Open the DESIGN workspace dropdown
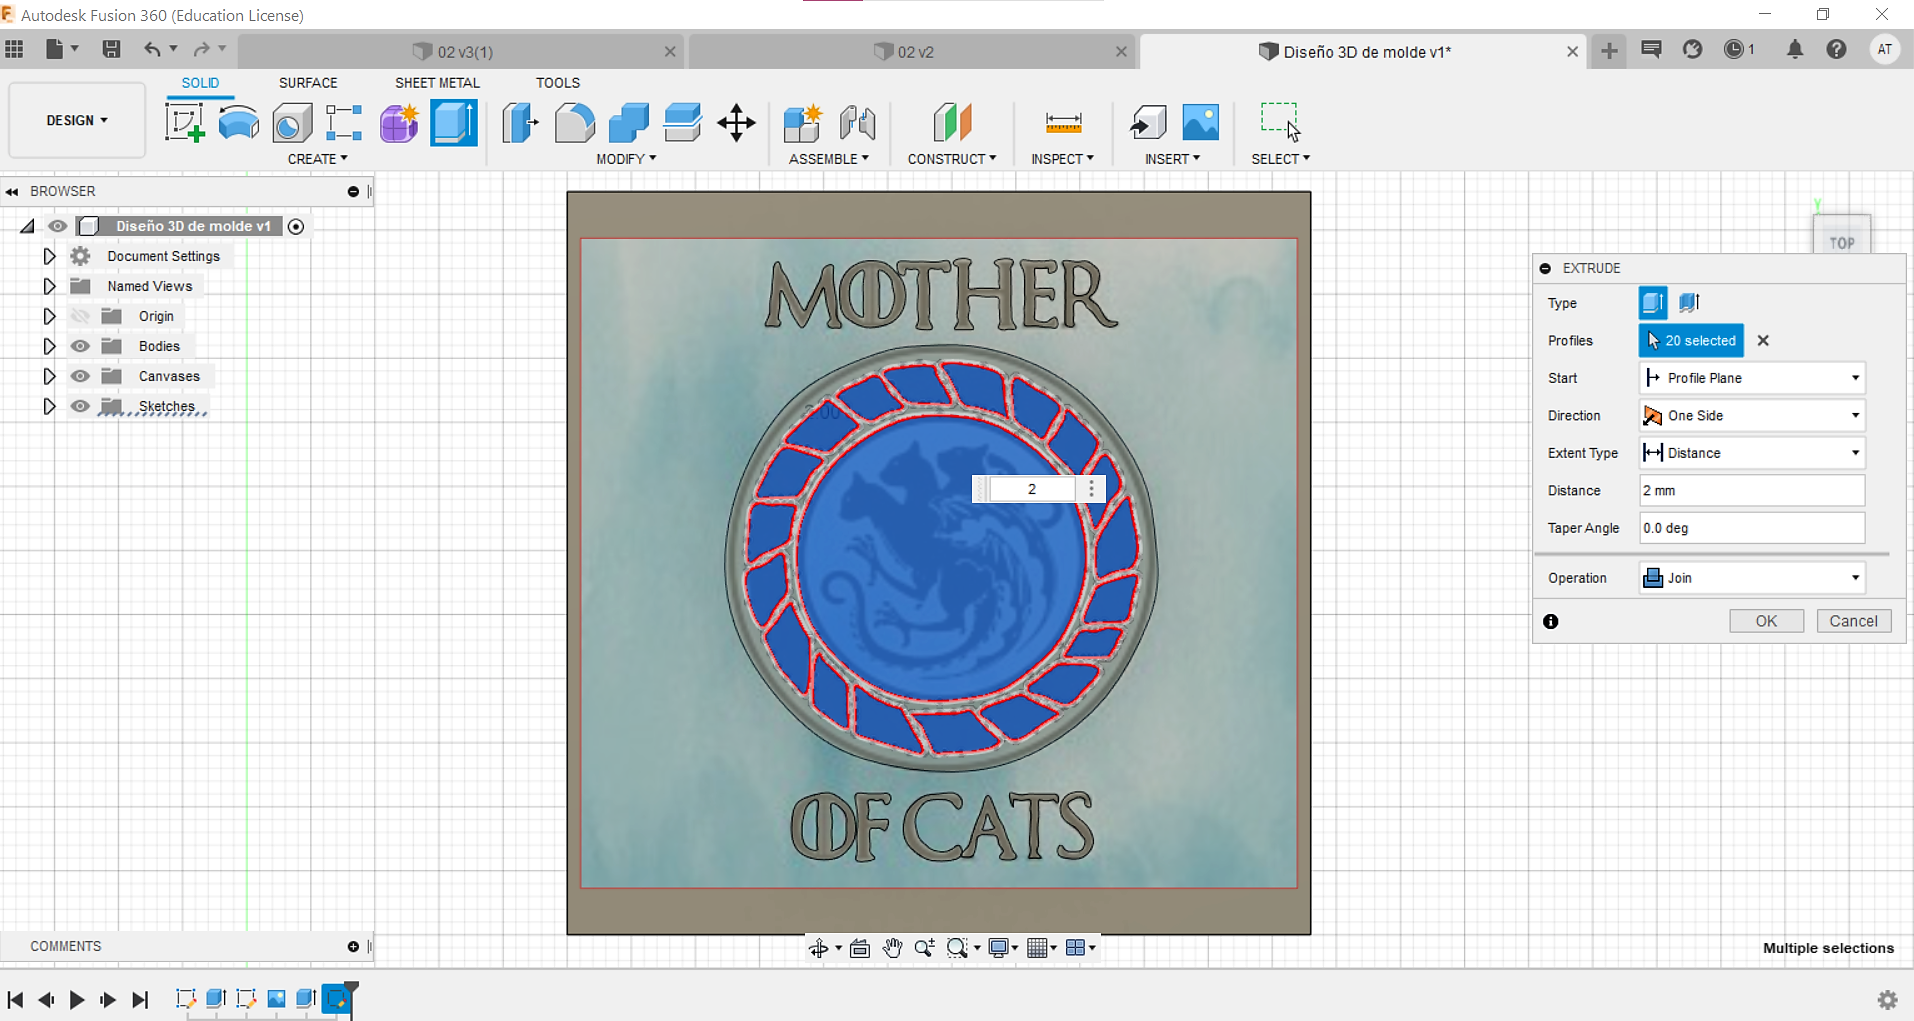Screen dimensions: 1914x1021 [77, 120]
